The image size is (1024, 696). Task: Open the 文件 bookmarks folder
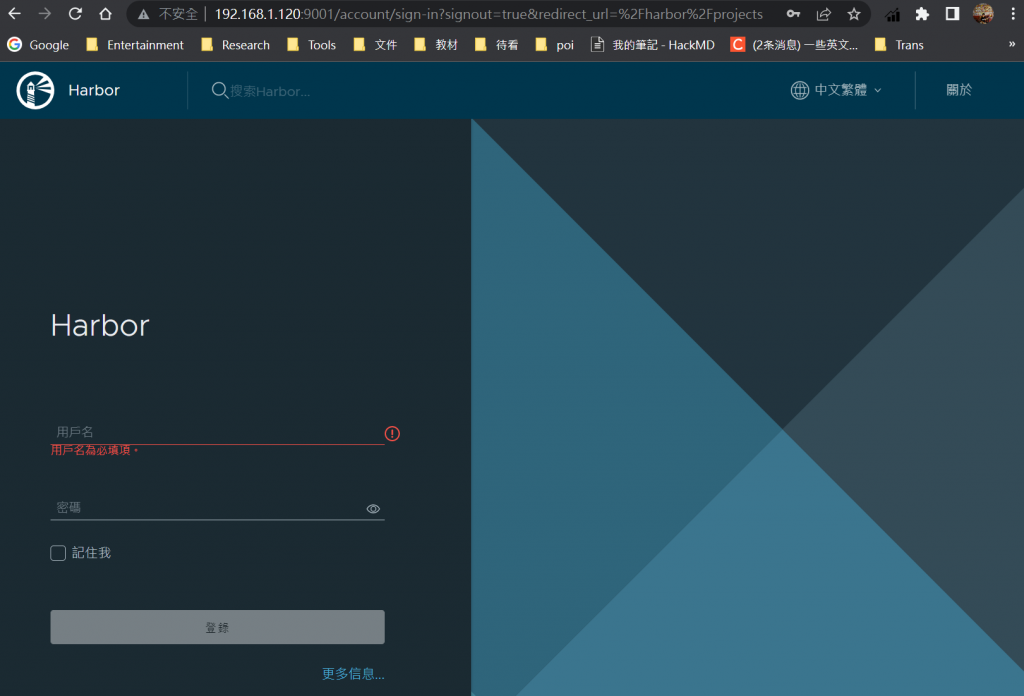point(375,44)
